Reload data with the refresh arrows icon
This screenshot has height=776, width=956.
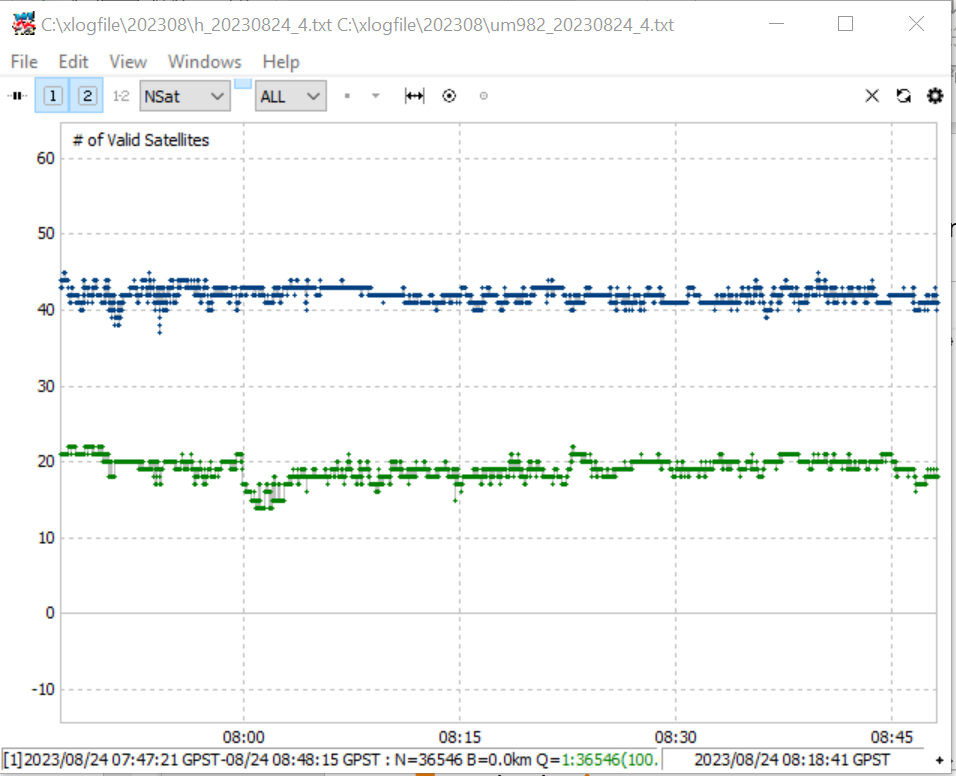pos(904,96)
